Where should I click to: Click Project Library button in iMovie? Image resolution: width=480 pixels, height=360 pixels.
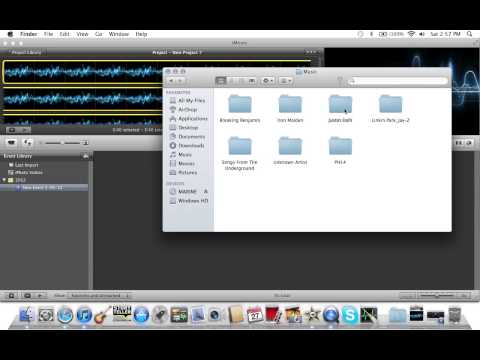pos(26,52)
